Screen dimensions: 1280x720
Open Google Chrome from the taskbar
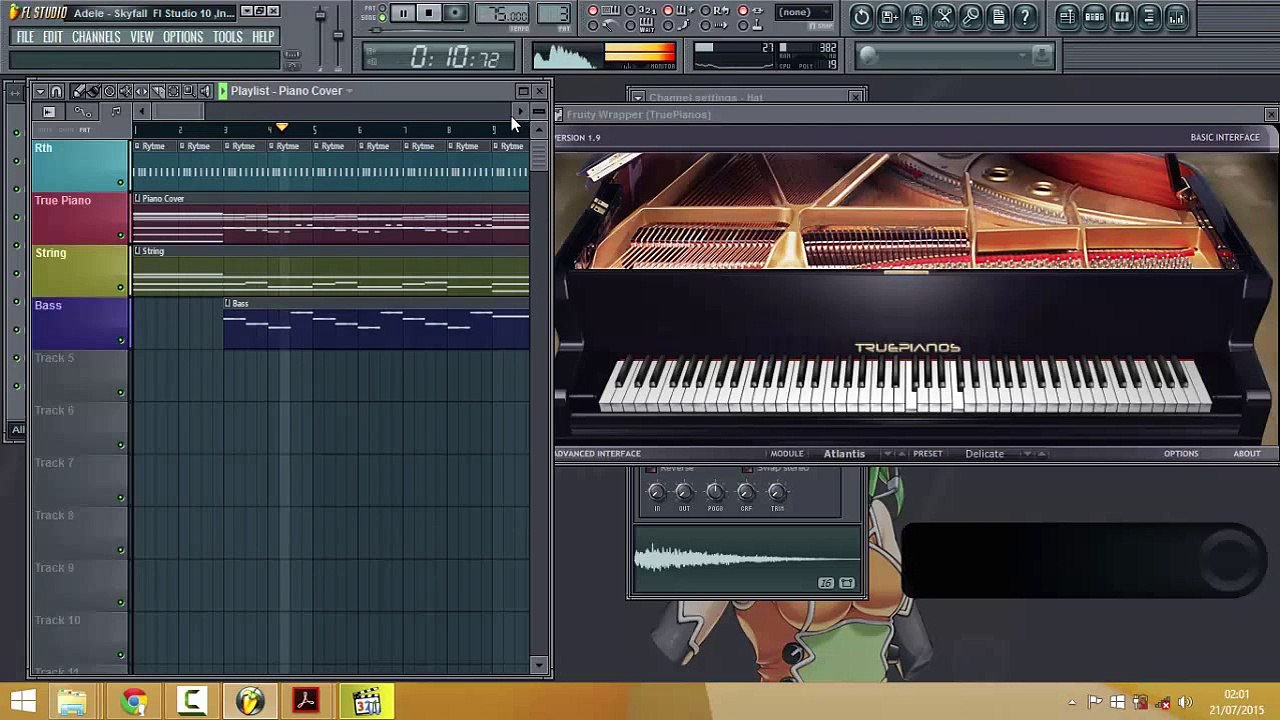134,702
